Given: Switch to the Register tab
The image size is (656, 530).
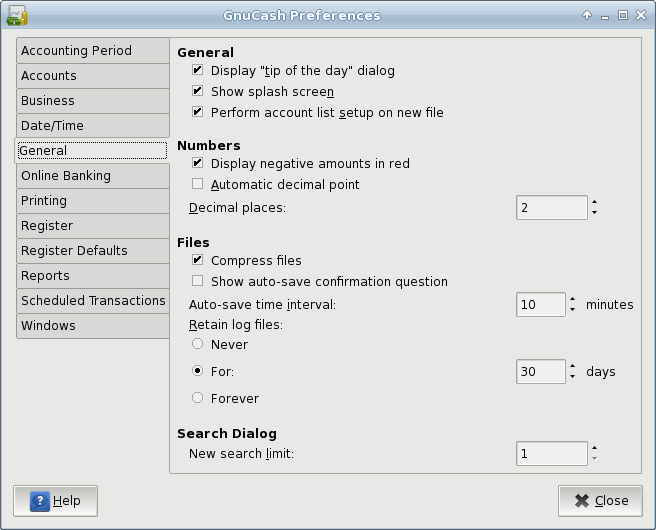Looking at the screenshot, I should tap(93, 226).
